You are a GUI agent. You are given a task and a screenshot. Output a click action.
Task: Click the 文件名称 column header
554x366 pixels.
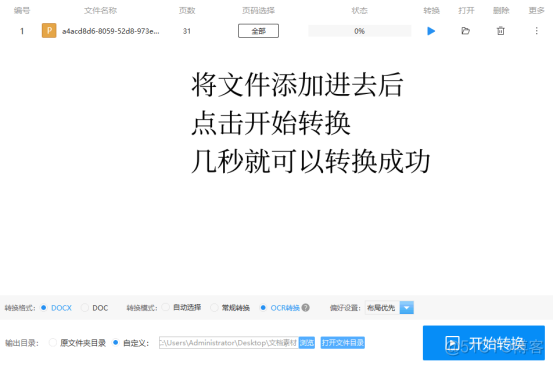coord(100,11)
